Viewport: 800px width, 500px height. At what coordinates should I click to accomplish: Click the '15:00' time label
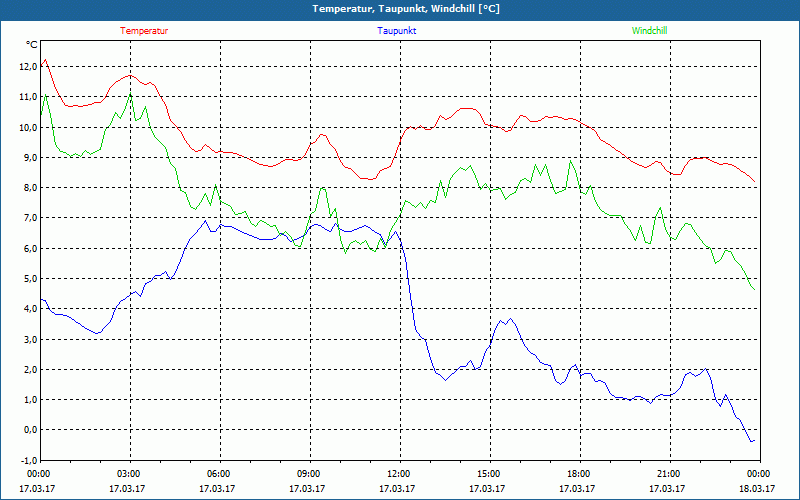(x=487, y=474)
